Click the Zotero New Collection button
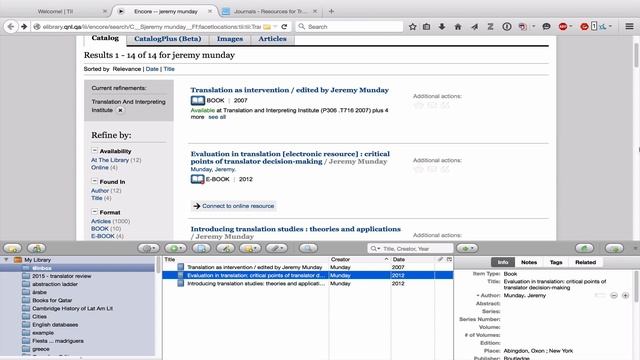640x360 pixels. click(x=12, y=248)
